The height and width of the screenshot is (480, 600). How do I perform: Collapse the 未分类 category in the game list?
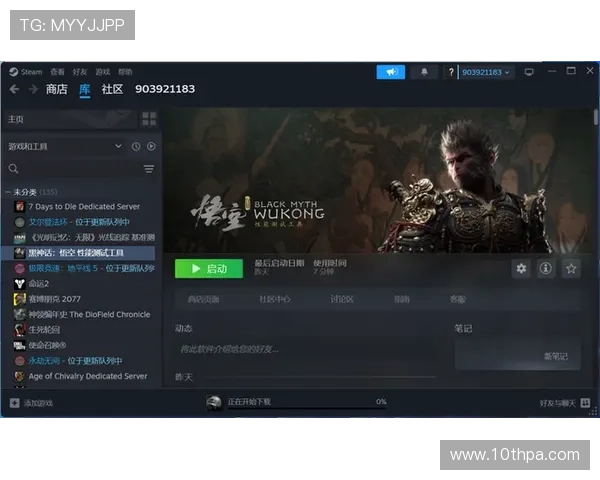coord(8,191)
